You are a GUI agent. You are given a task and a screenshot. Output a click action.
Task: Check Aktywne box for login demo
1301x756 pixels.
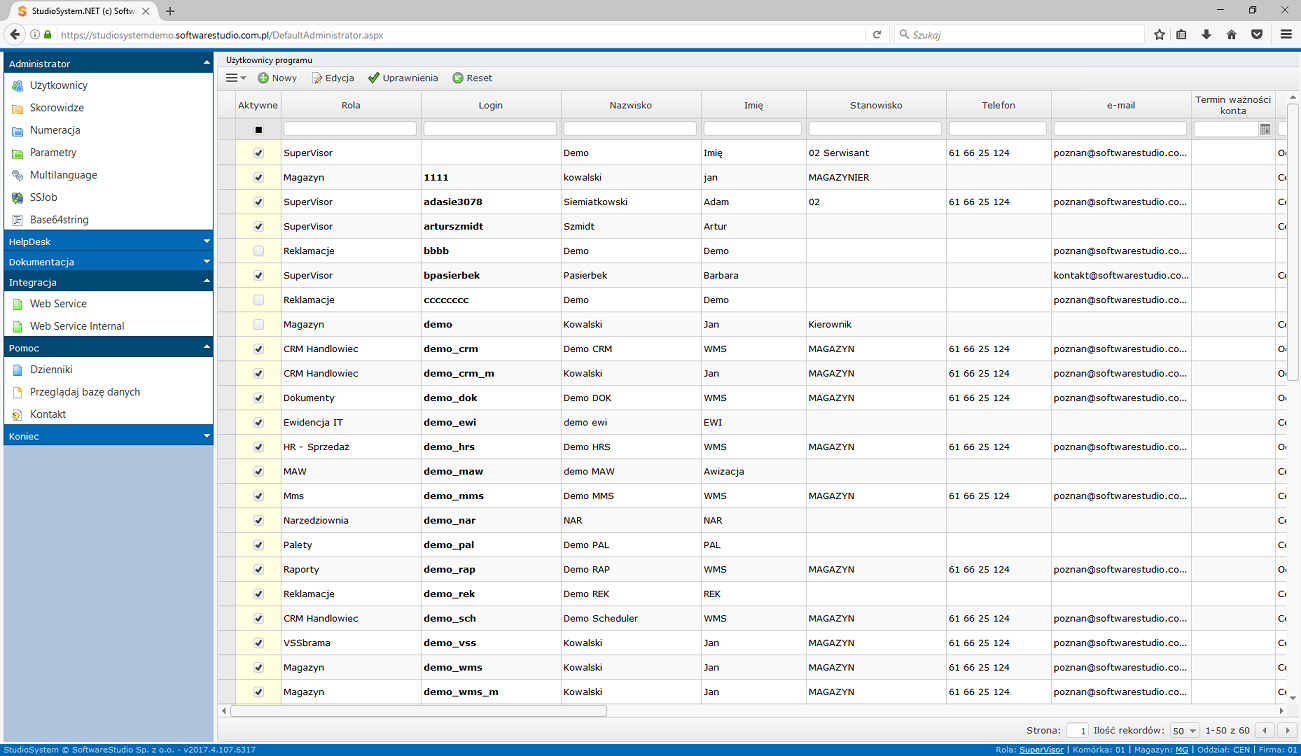(259, 325)
